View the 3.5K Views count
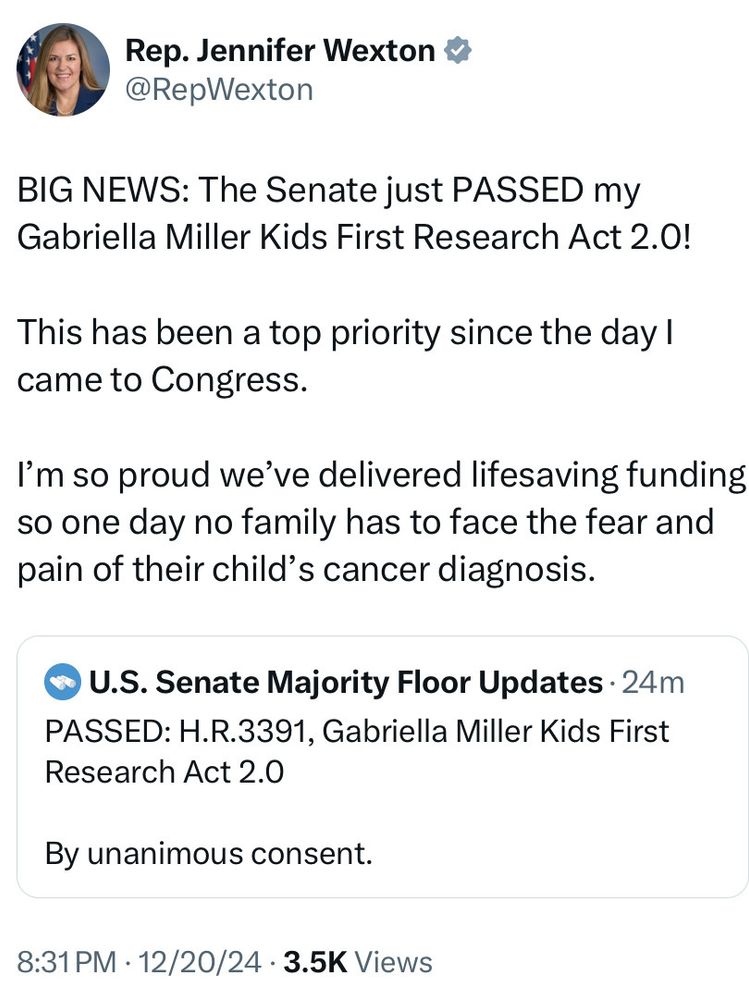 358,962
